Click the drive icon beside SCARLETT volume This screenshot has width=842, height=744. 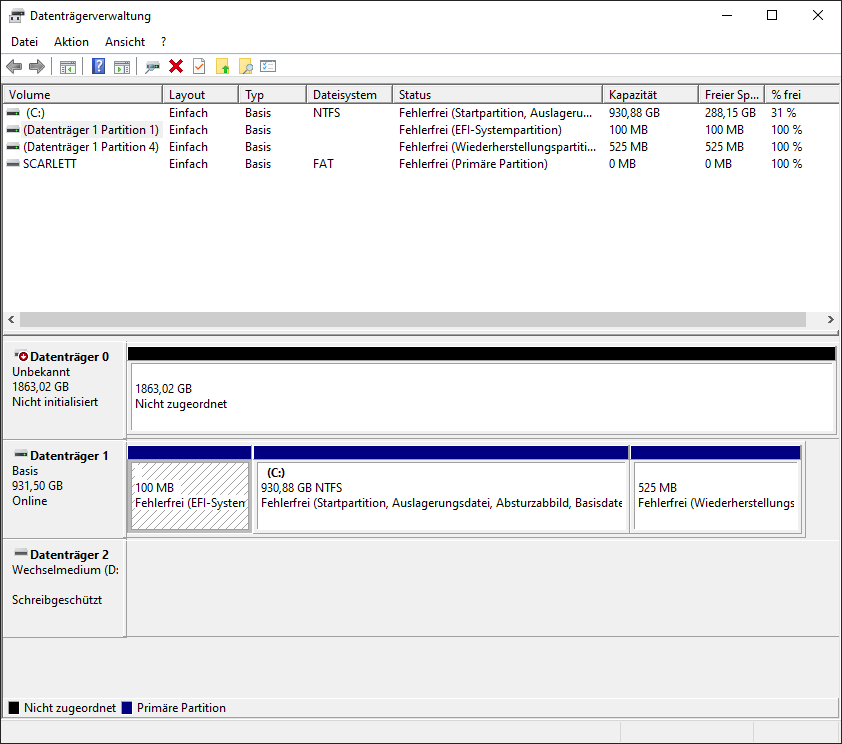point(13,164)
